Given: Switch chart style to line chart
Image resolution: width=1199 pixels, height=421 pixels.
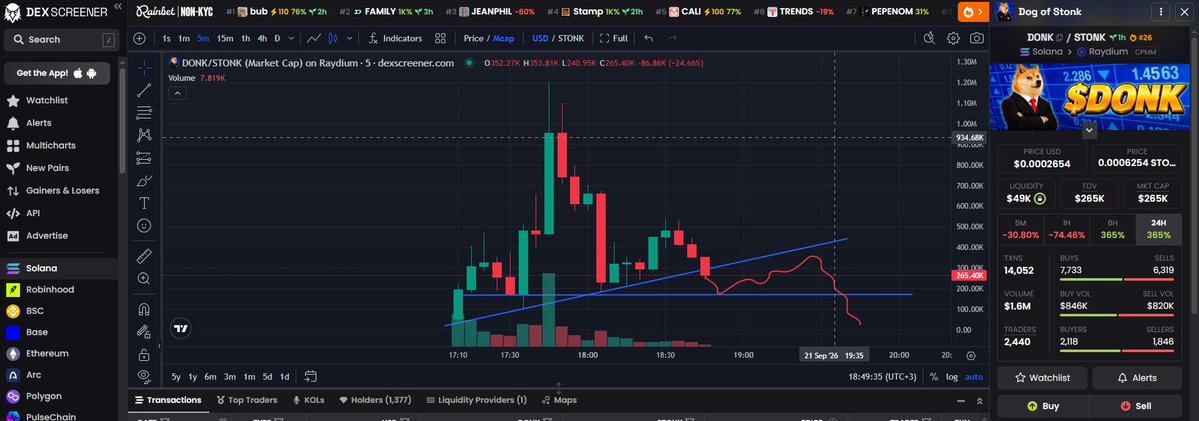Looking at the screenshot, I should pos(314,38).
